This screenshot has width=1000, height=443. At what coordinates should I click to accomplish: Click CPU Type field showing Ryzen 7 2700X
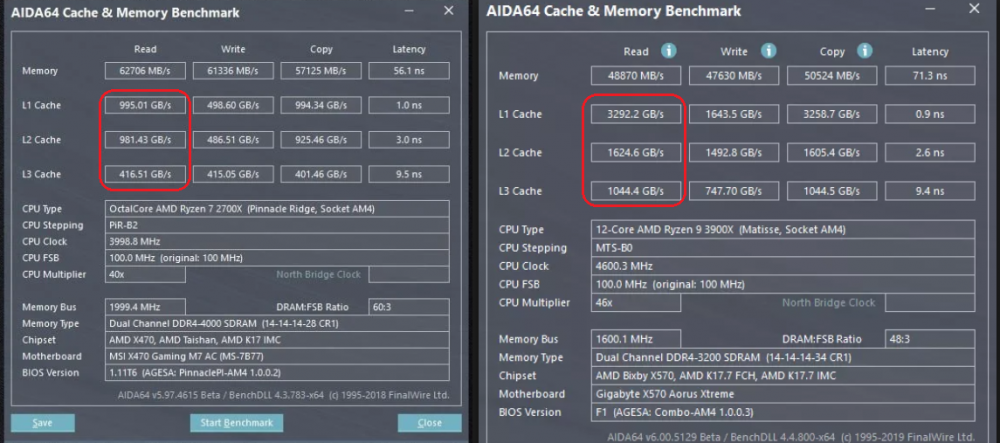click(277, 208)
